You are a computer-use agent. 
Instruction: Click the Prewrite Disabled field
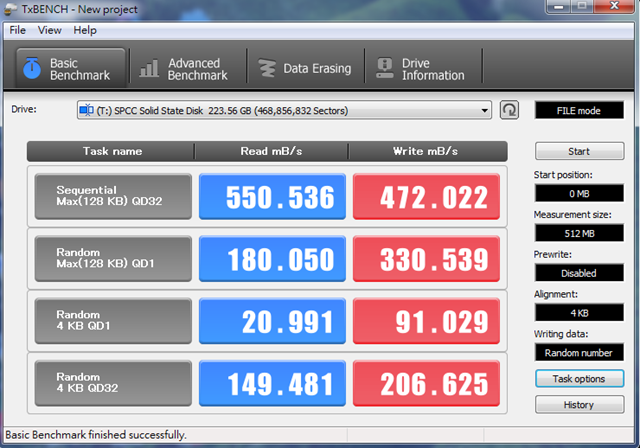click(579, 273)
